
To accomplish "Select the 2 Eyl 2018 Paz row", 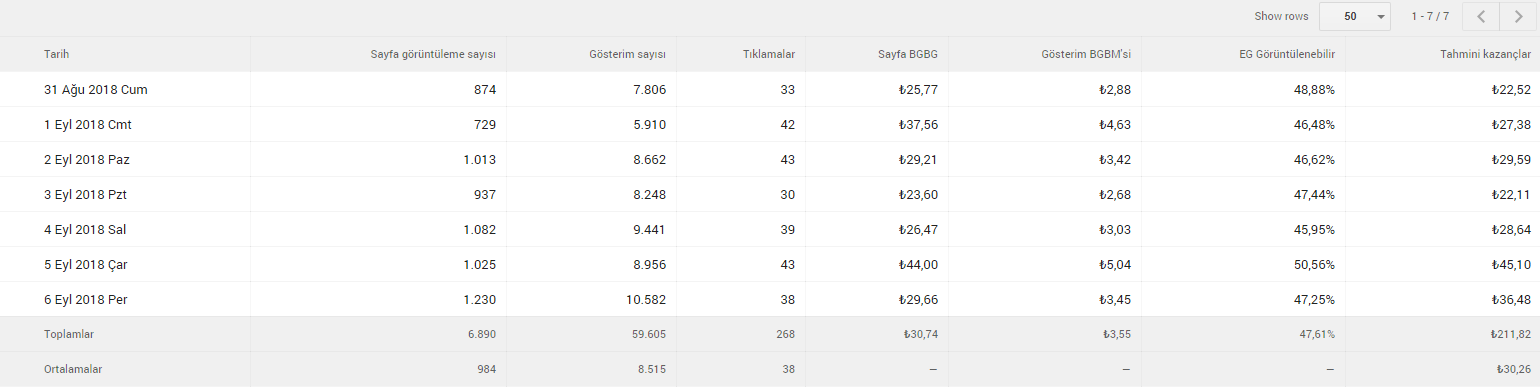I will 770,159.
